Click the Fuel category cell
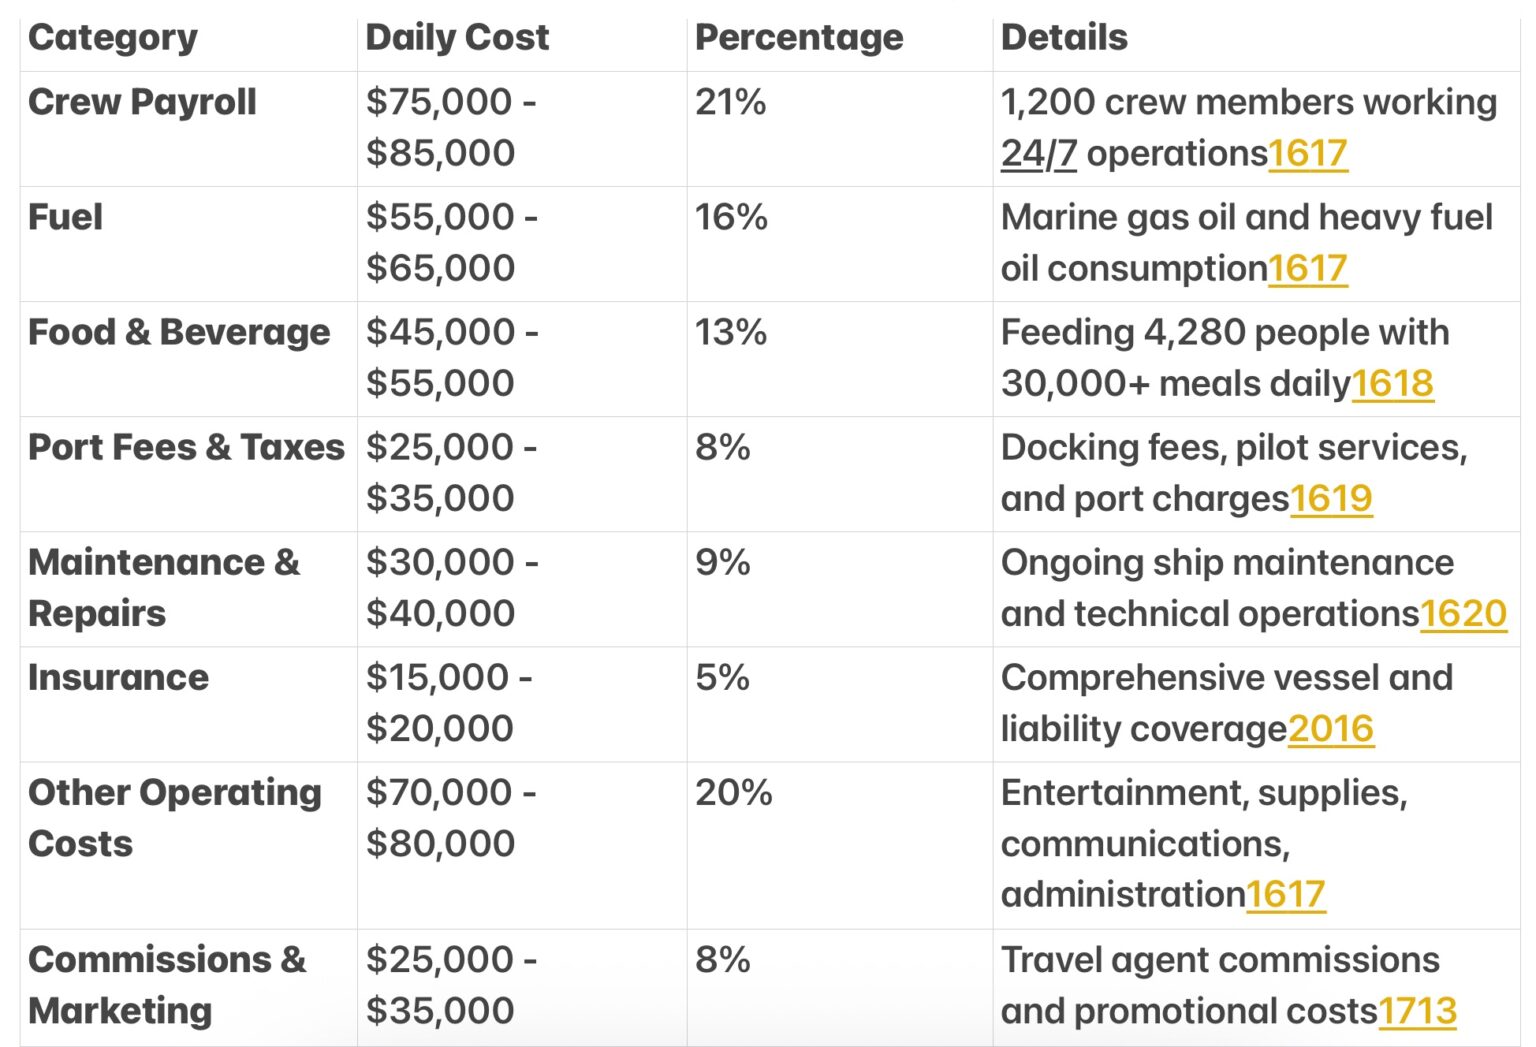The image size is (1536, 1047). pyautogui.click(x=66, y=218)
